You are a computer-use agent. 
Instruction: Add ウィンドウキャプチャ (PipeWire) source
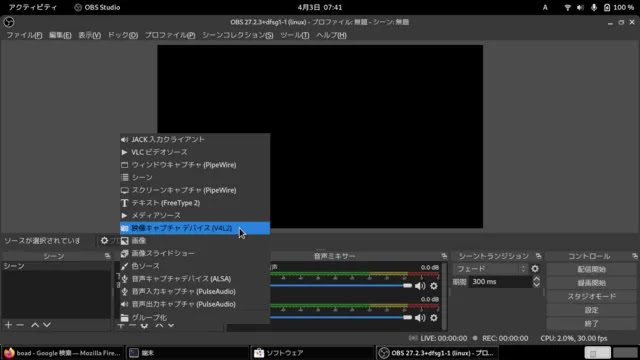click(195, 165)
